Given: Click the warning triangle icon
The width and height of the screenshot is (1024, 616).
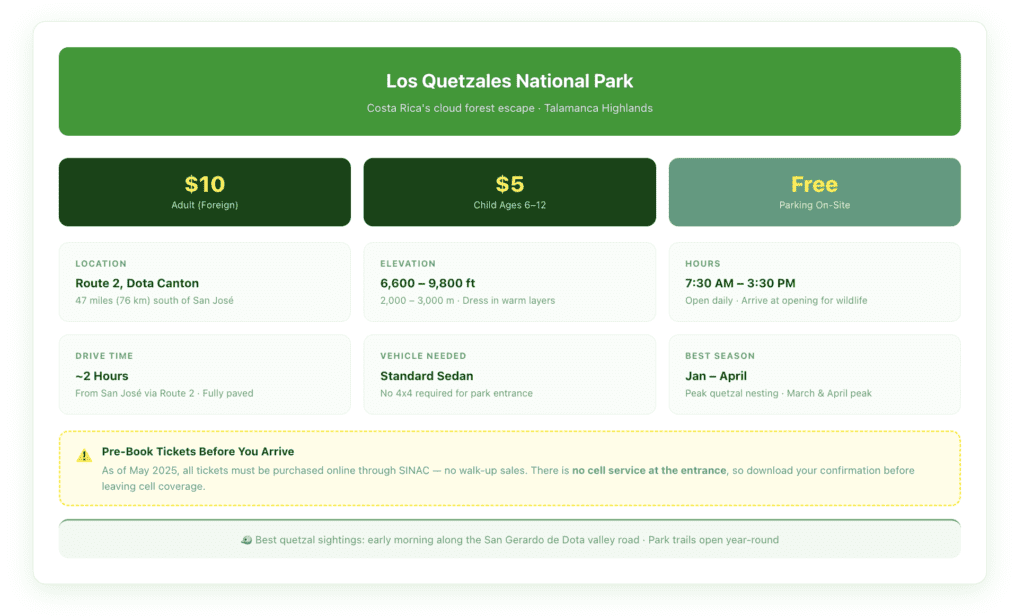Looking at the screenshot, I should (84, 456).
